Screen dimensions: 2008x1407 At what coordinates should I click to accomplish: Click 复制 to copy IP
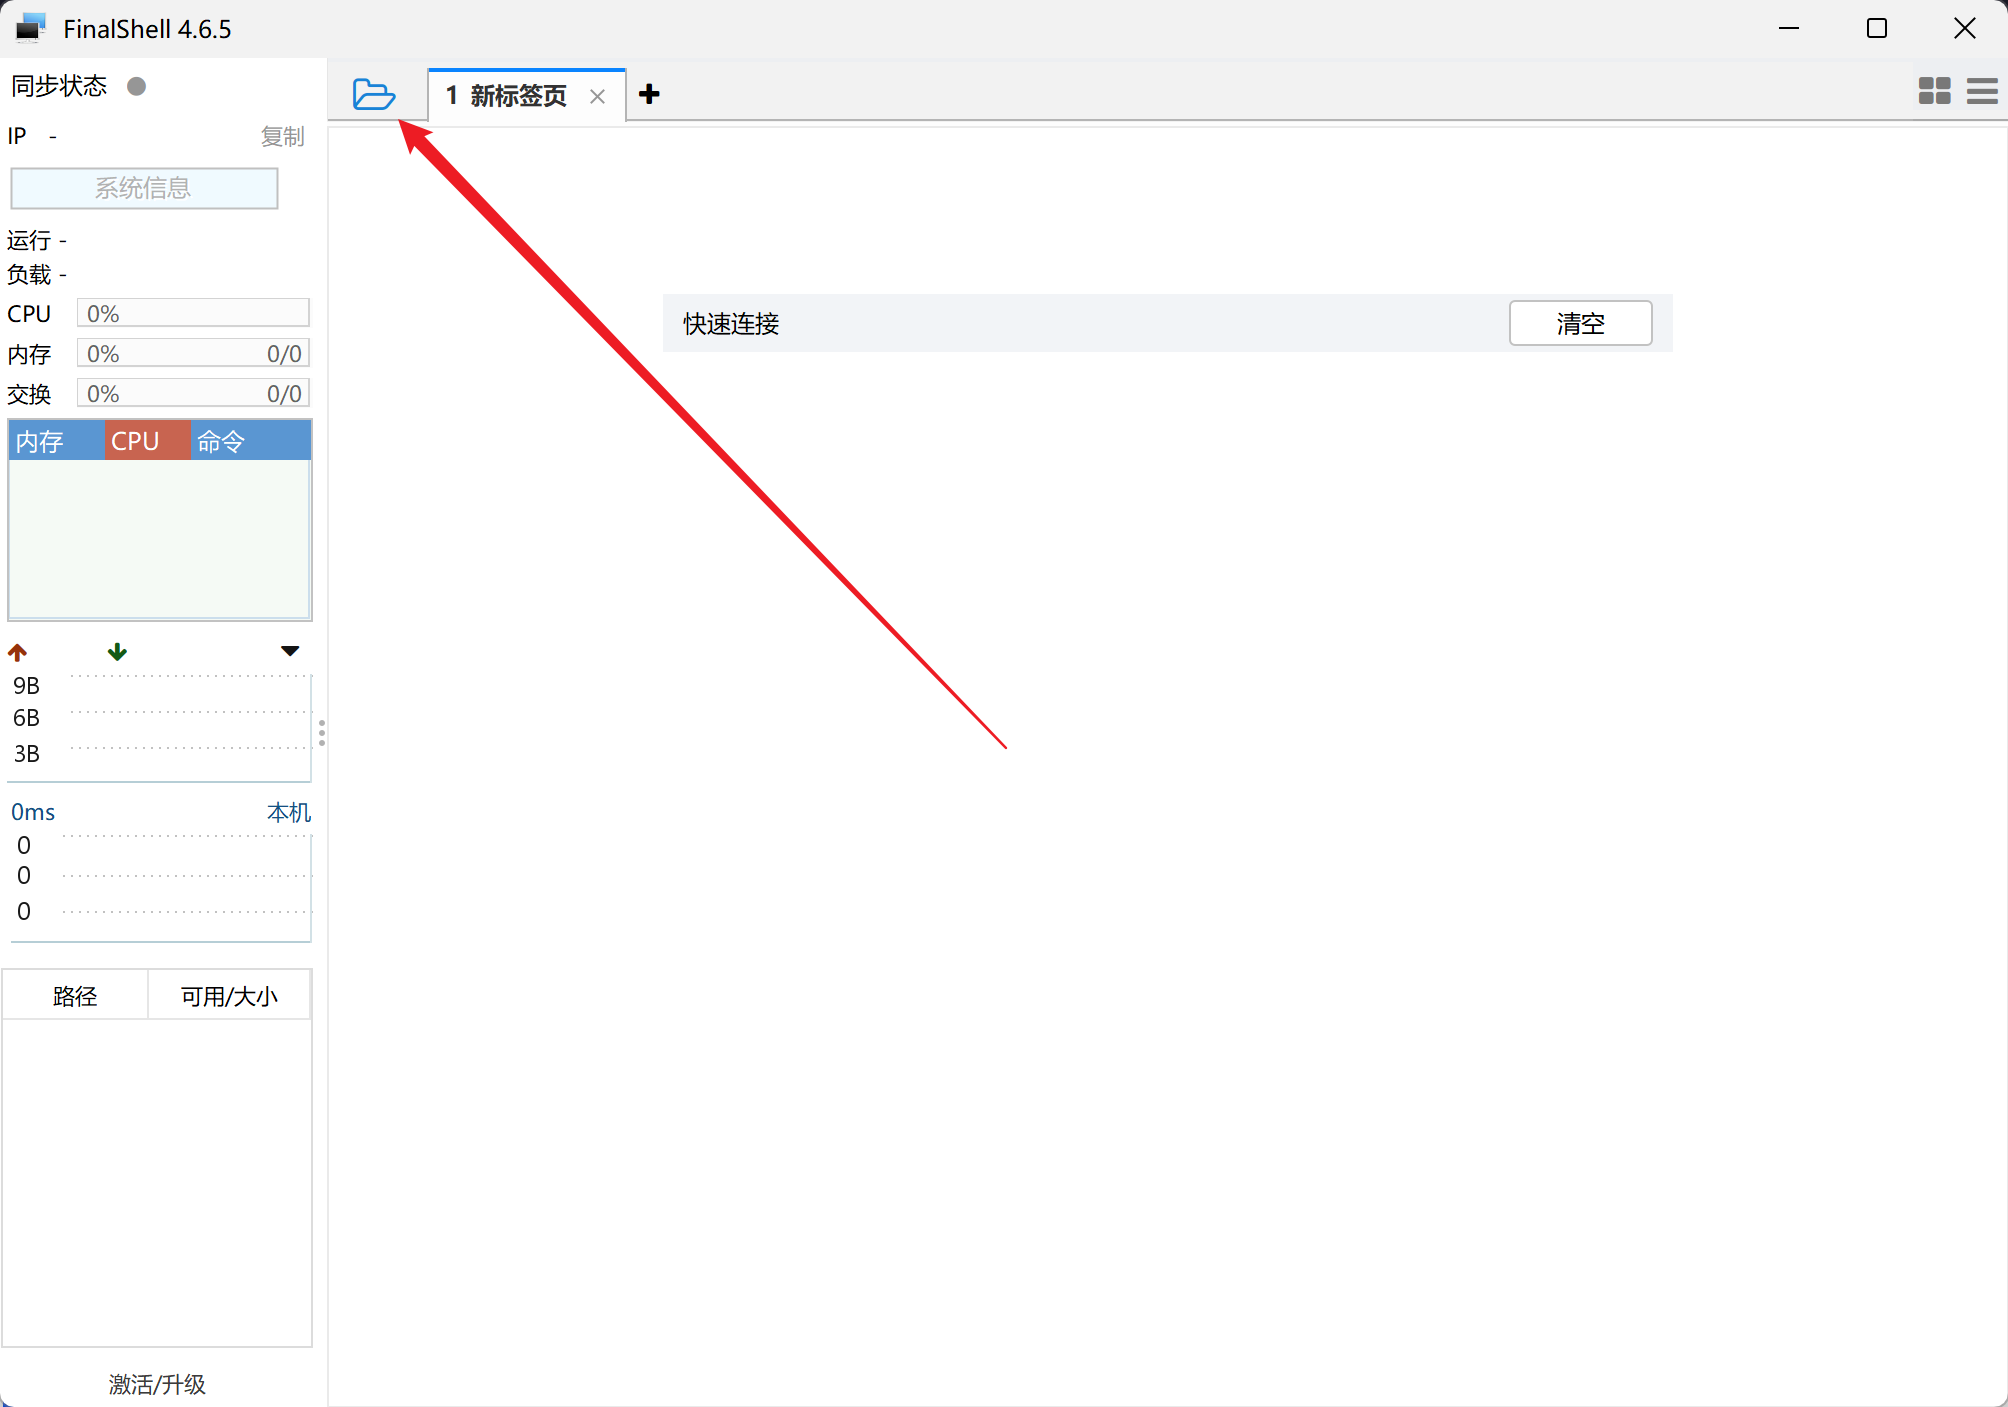(x=282, y=136)
